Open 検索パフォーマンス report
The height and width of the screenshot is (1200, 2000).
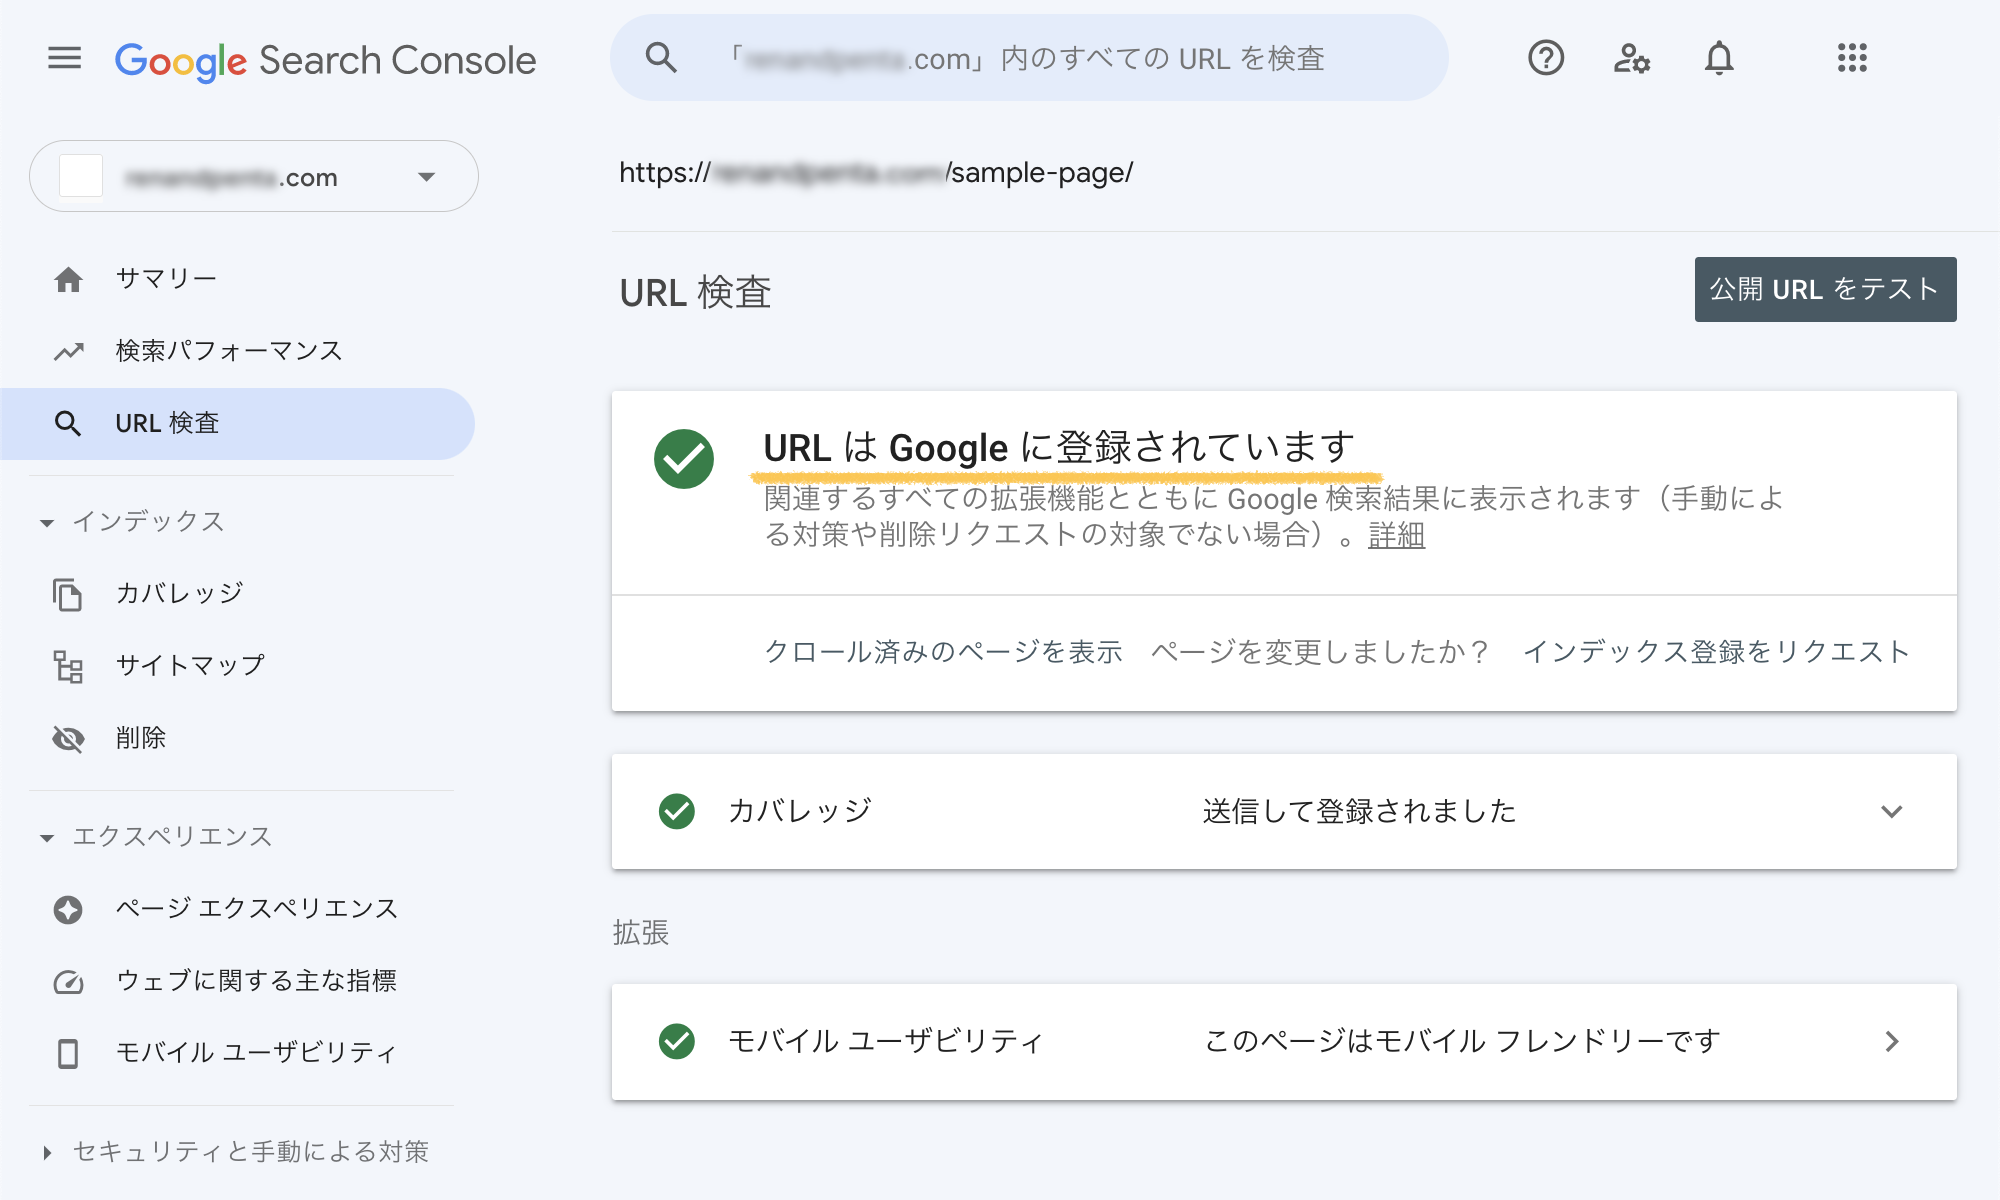click(x=229, y=351)
